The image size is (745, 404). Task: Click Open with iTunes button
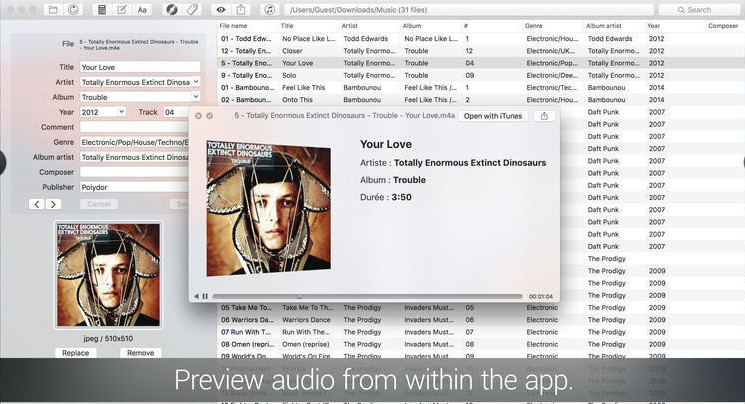[x=493, y=116]
